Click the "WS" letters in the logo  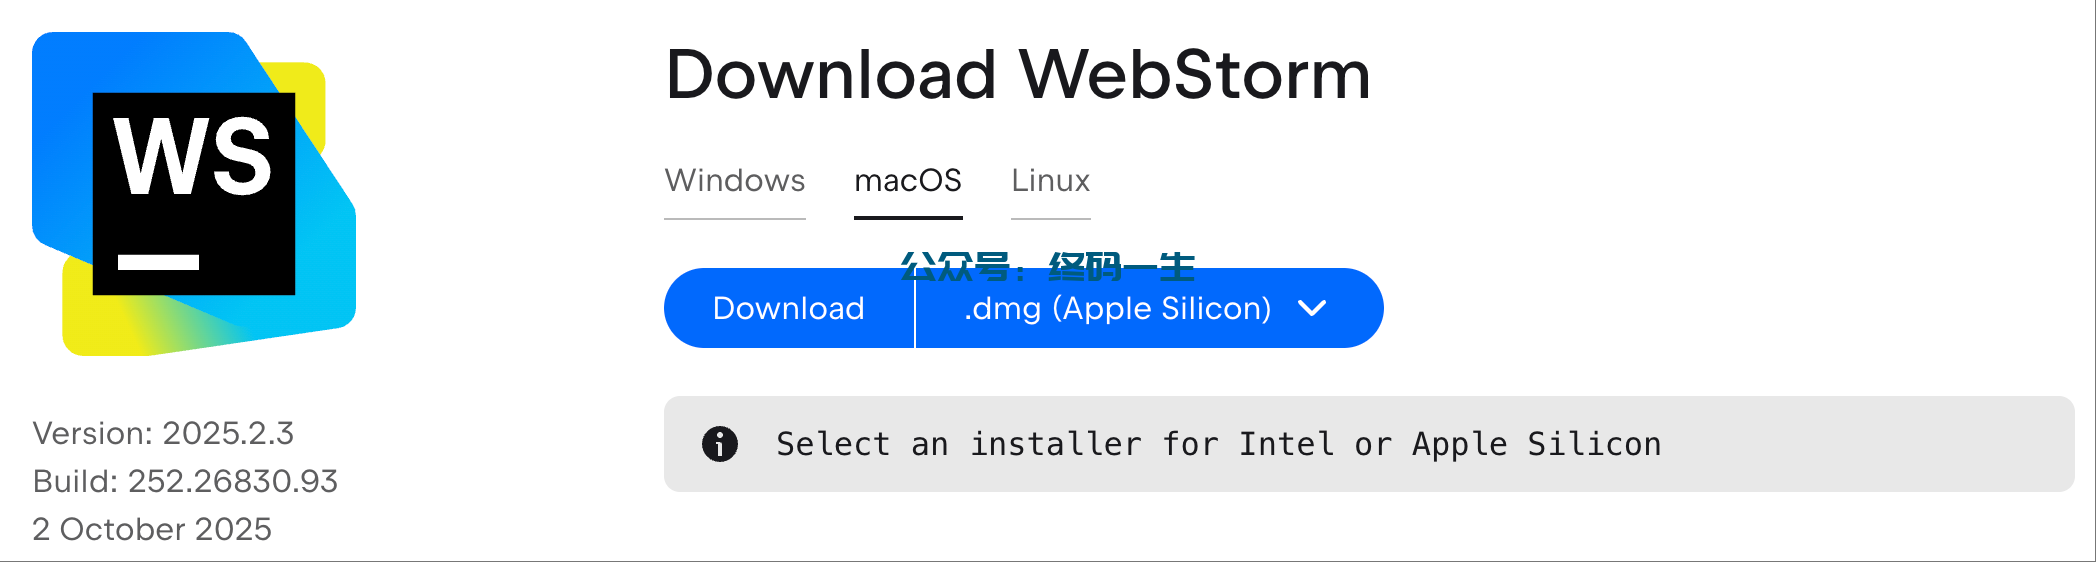coord(192,156)
